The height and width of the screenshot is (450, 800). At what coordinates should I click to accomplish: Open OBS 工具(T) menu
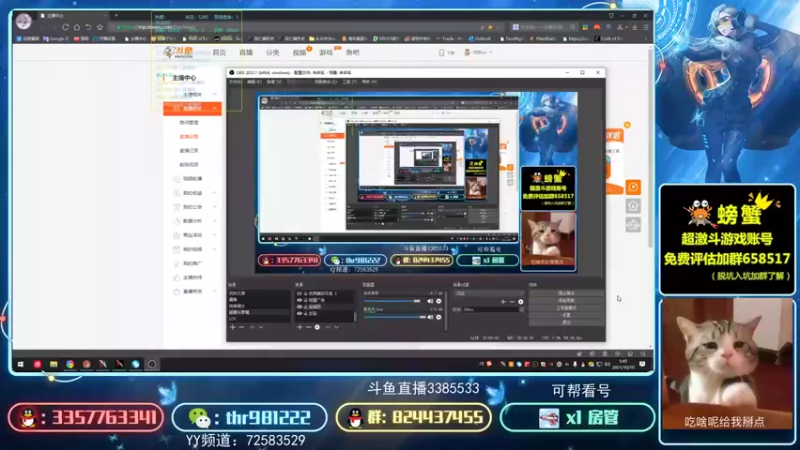pyautogui.click(x=349, y=82)
